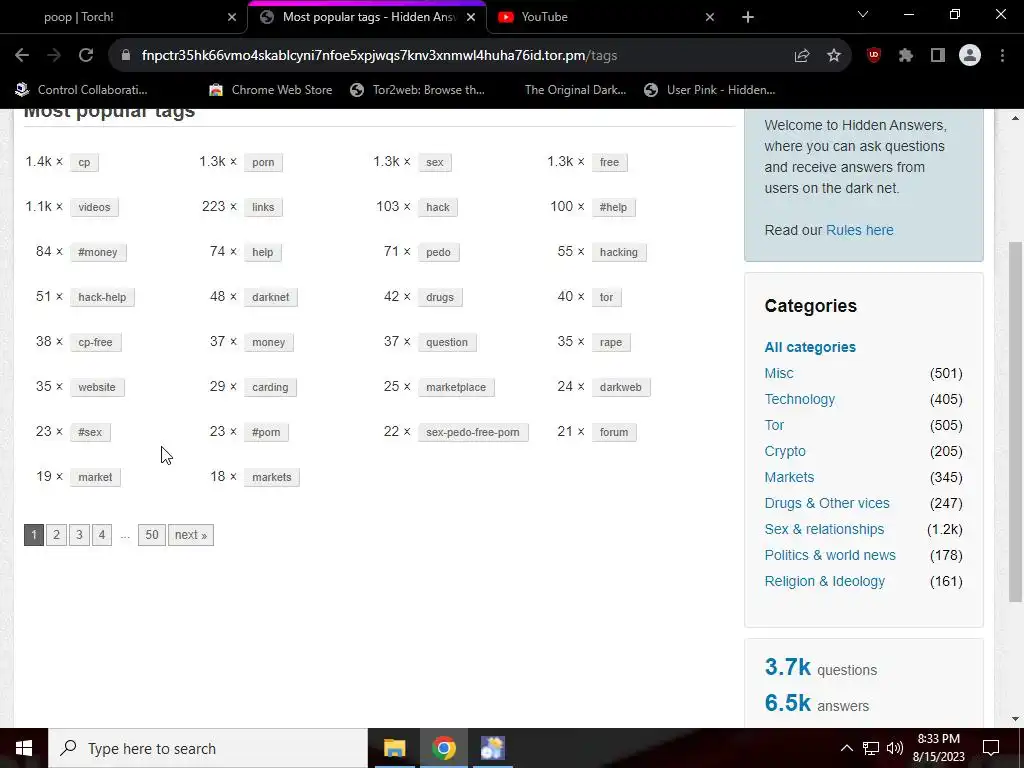1024x768 pixels.
Task: Open the question tag
Action: point(447,342)
